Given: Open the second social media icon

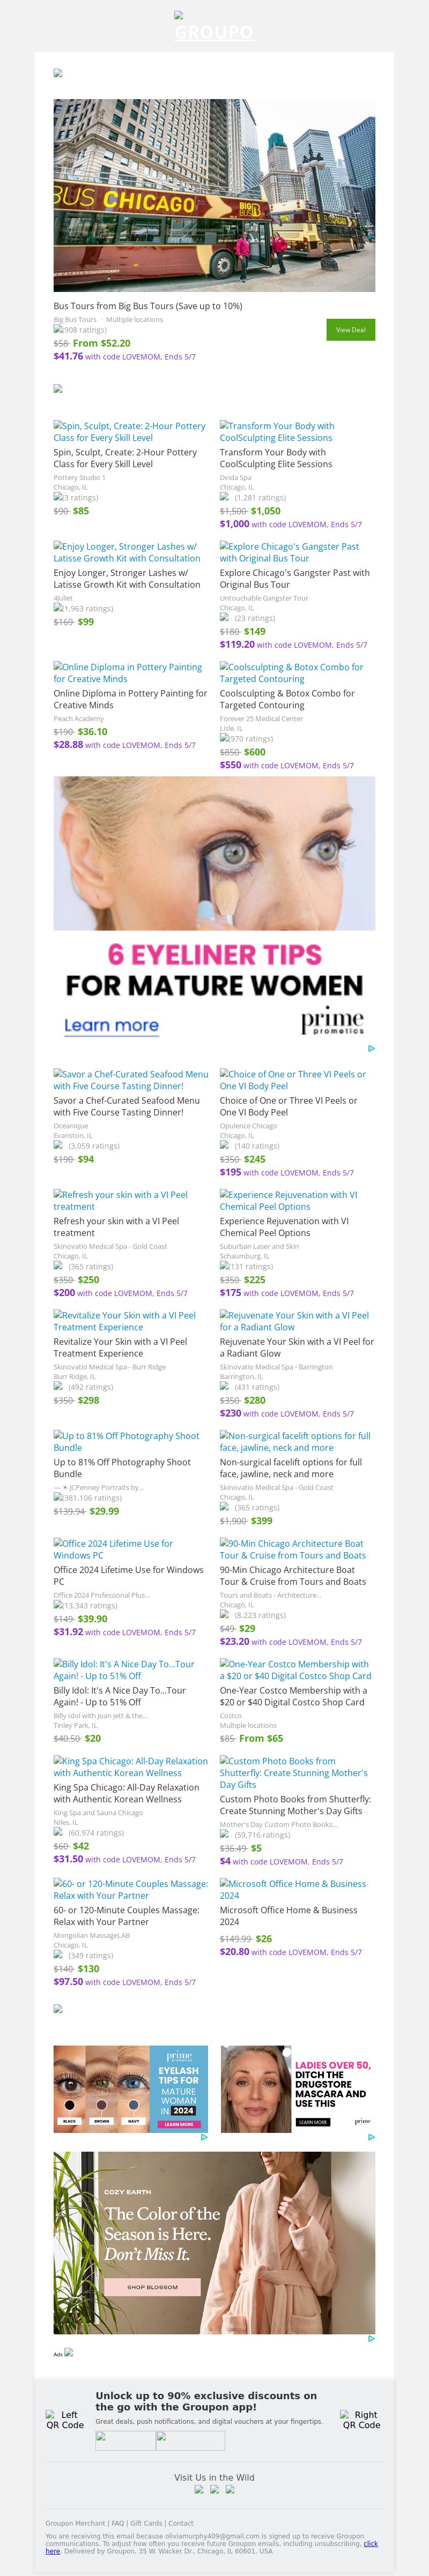Looking at the screenshot, I should point(214,2489).
